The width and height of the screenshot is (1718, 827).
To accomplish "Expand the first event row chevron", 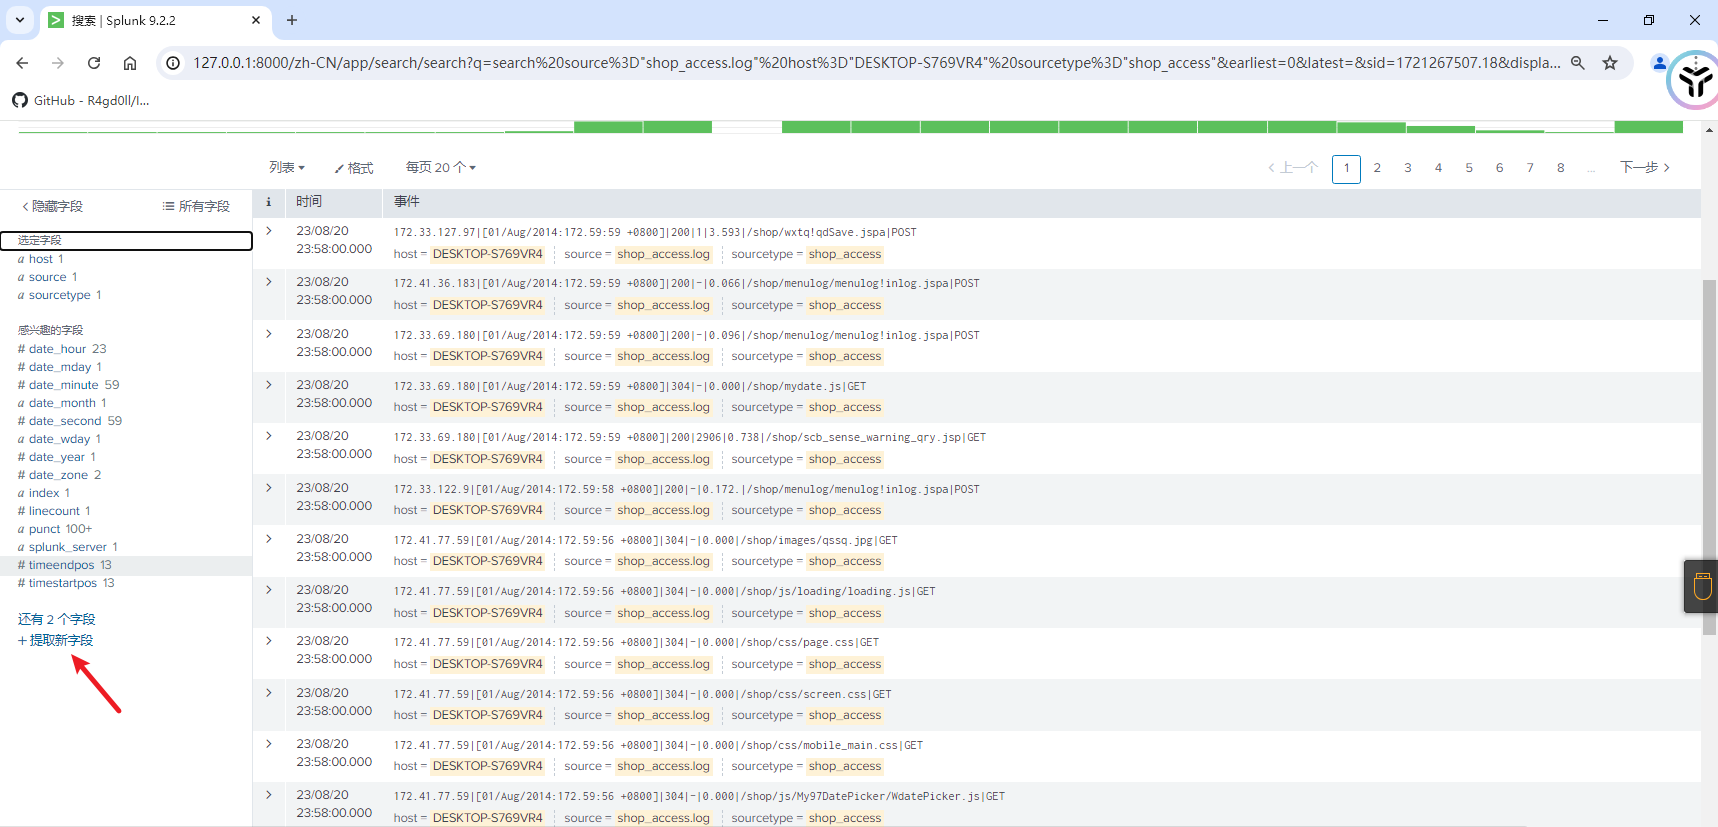I will [269, 231].
